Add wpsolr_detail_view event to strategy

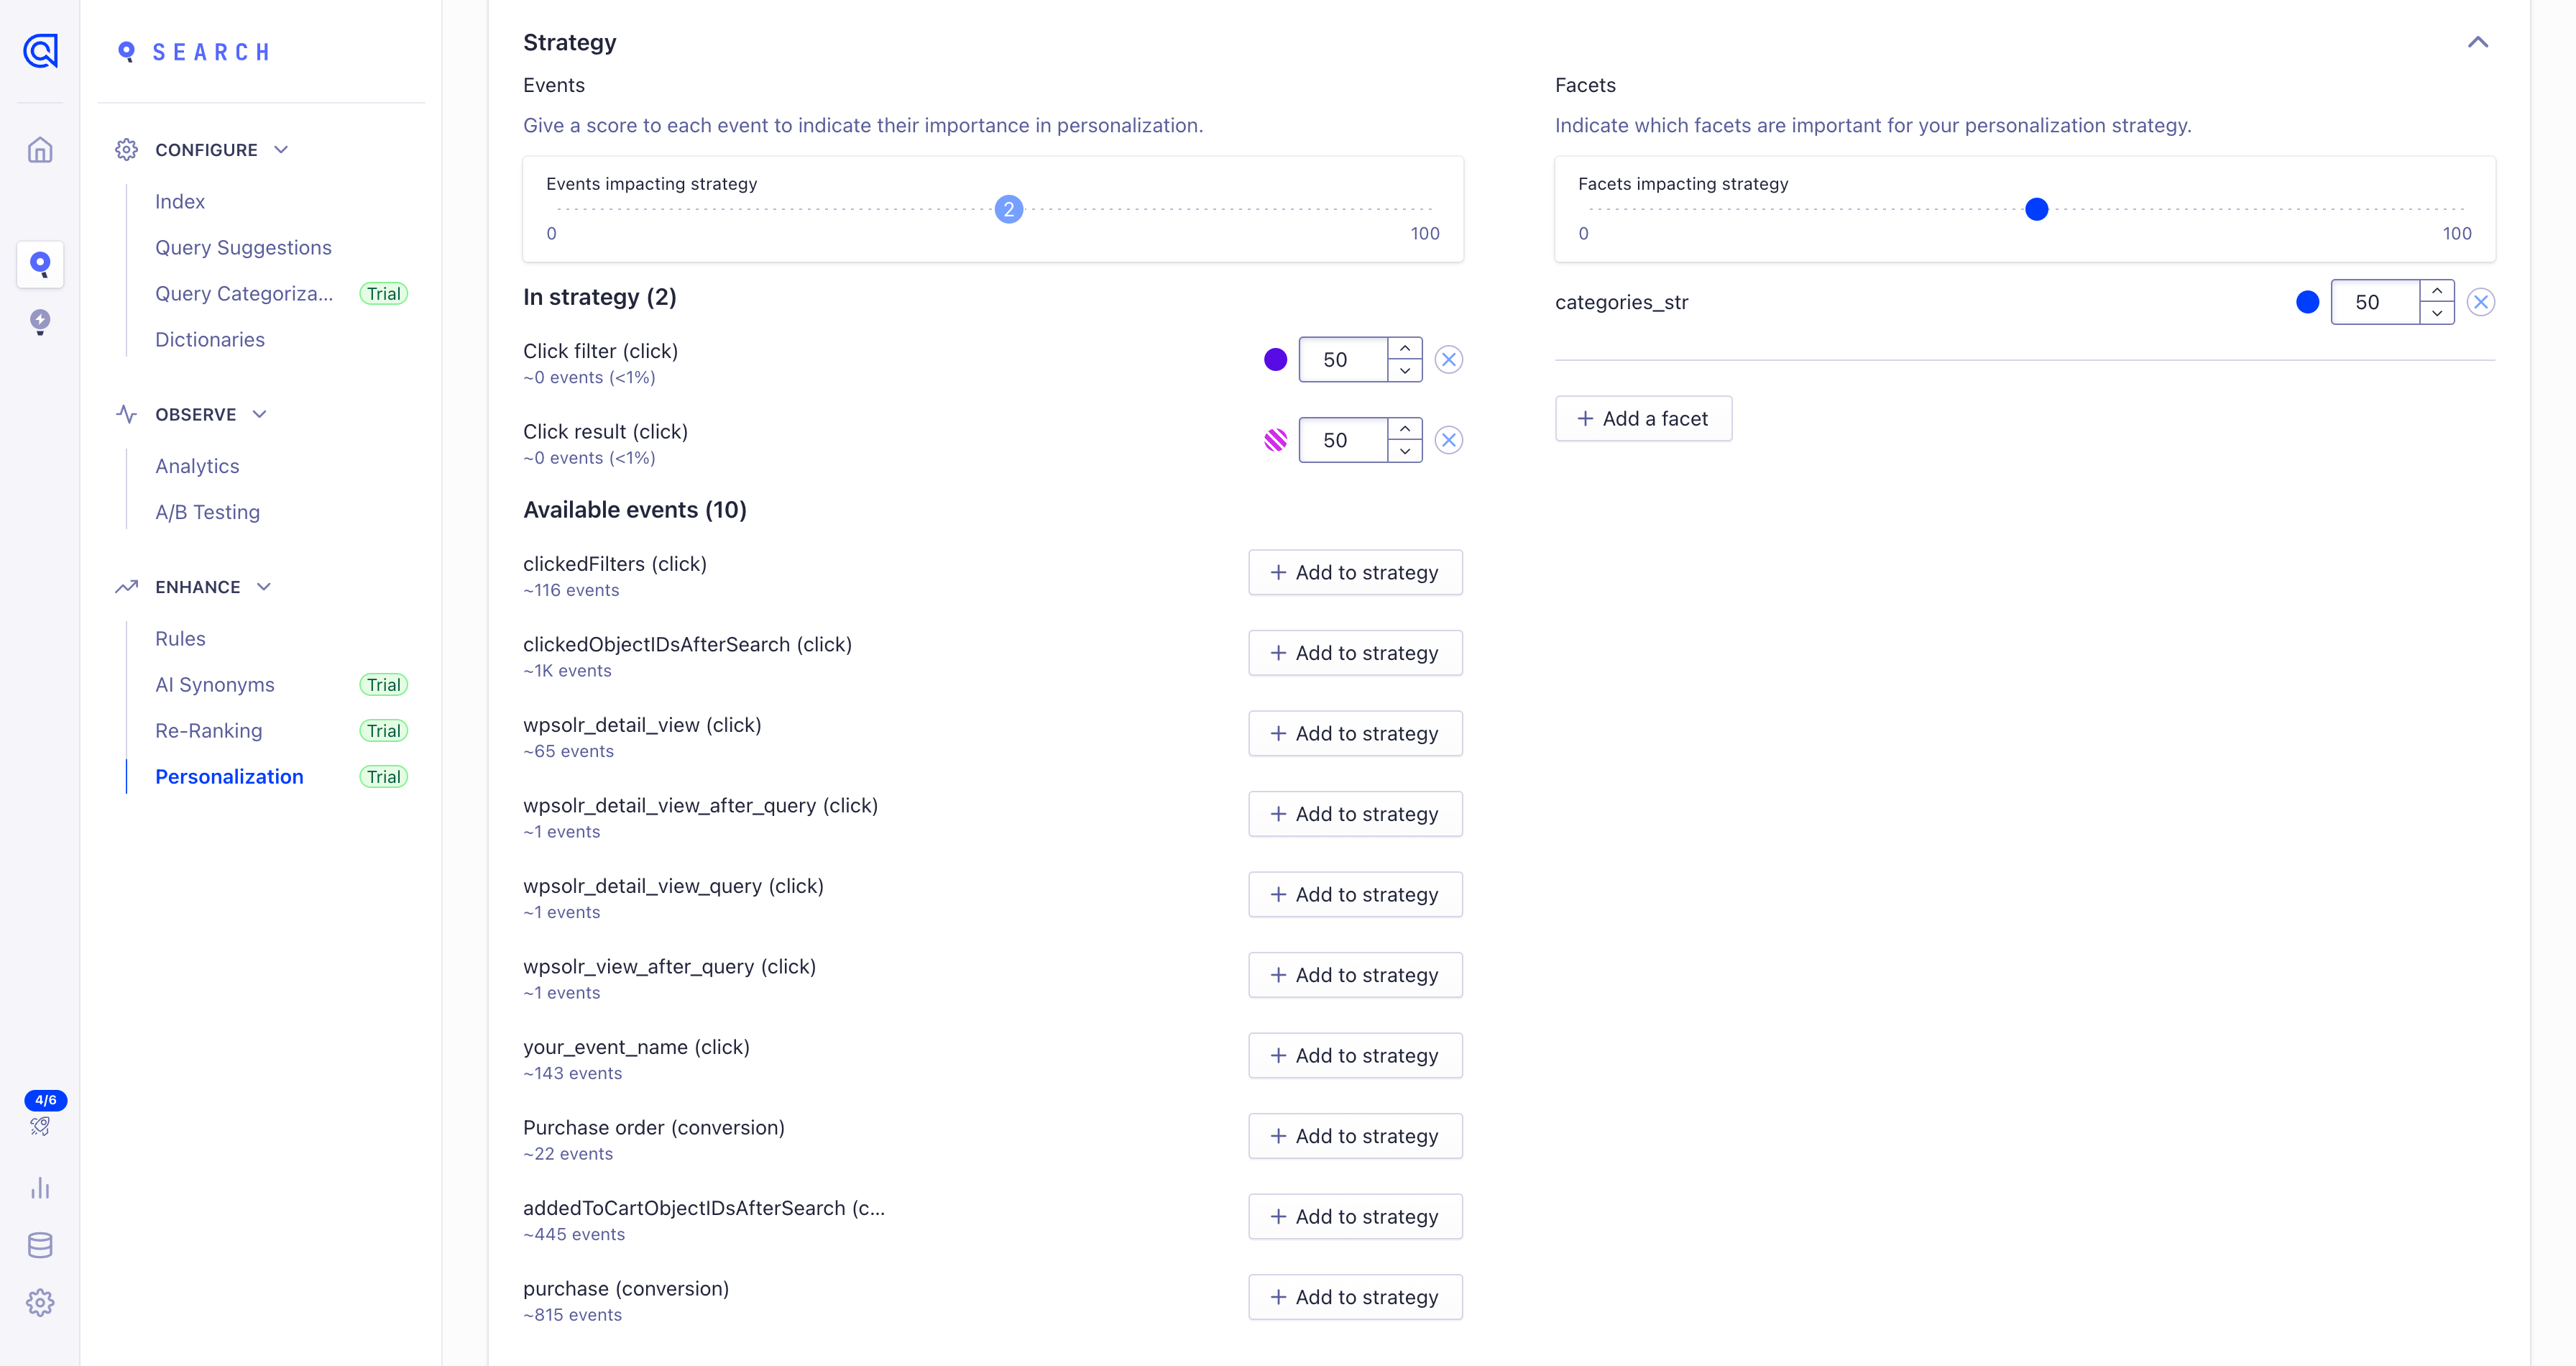(x=1355, y=733)
